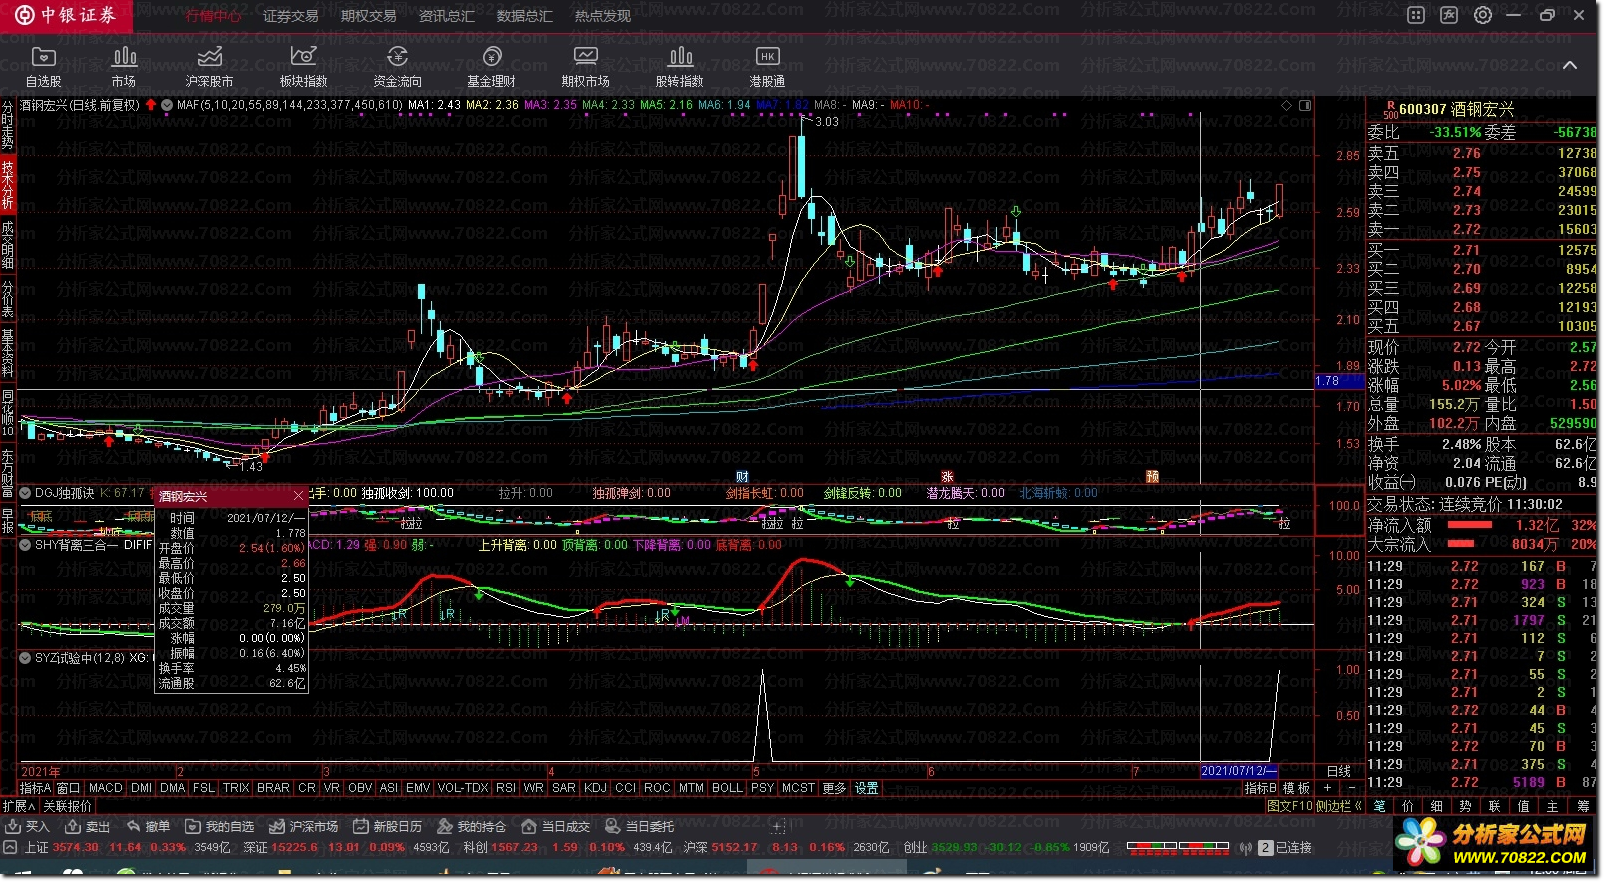Screen dimensions: 1605x882
Task: Click the diamond marker icon above the chart
Action: [x=1285, y=104]
